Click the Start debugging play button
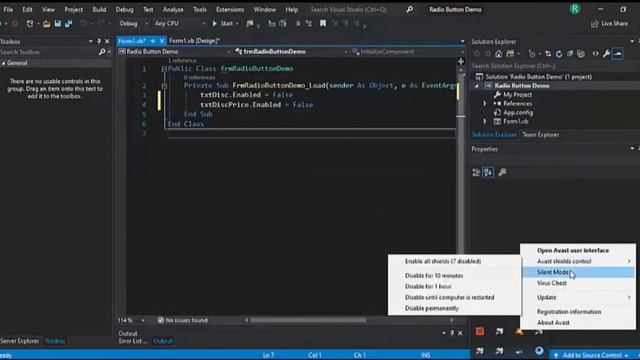 215,24
